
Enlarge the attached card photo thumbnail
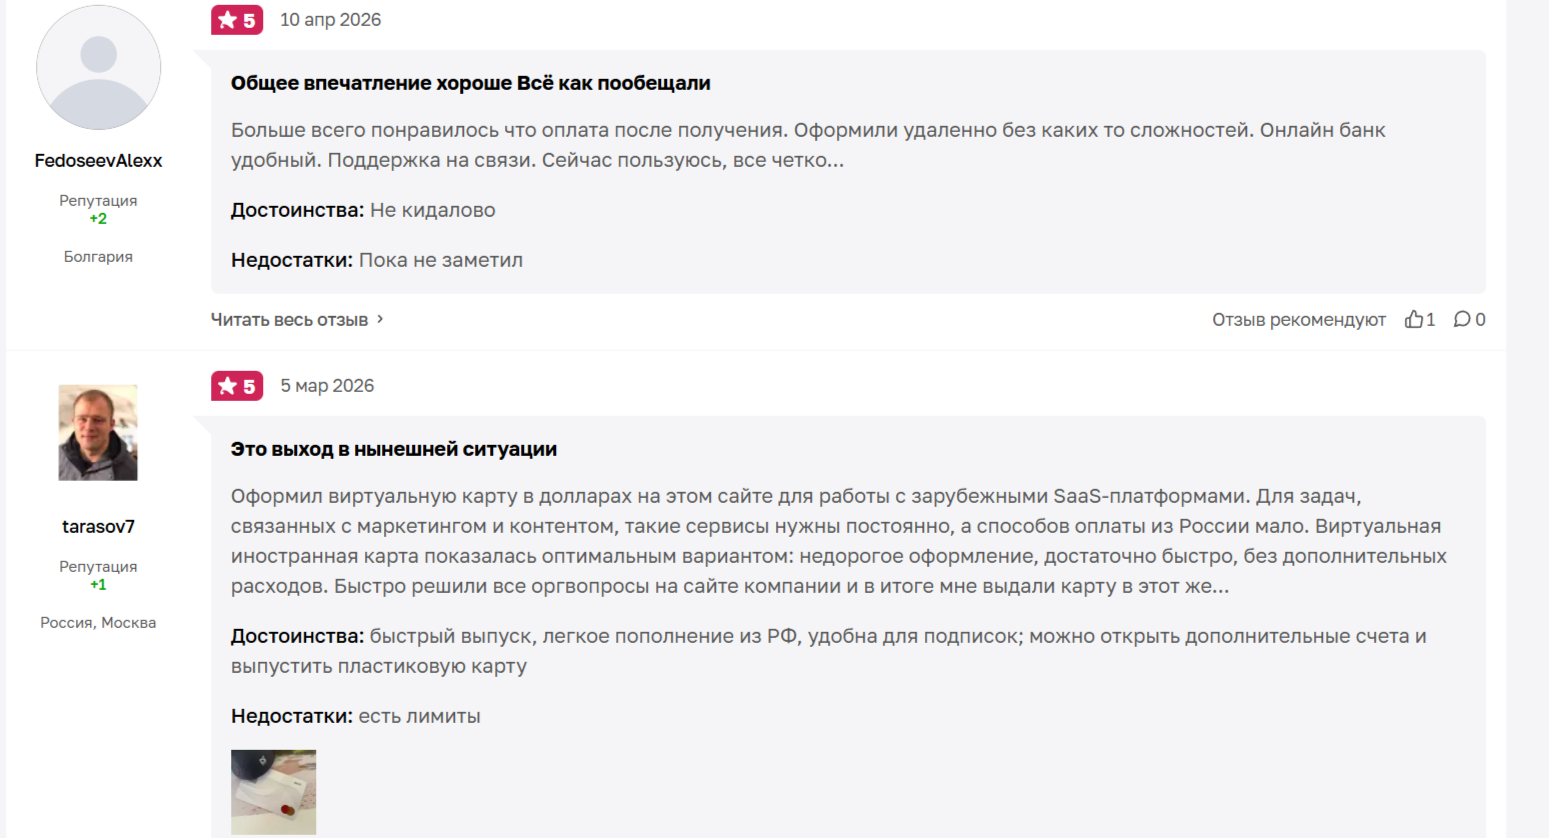point(273,792)
